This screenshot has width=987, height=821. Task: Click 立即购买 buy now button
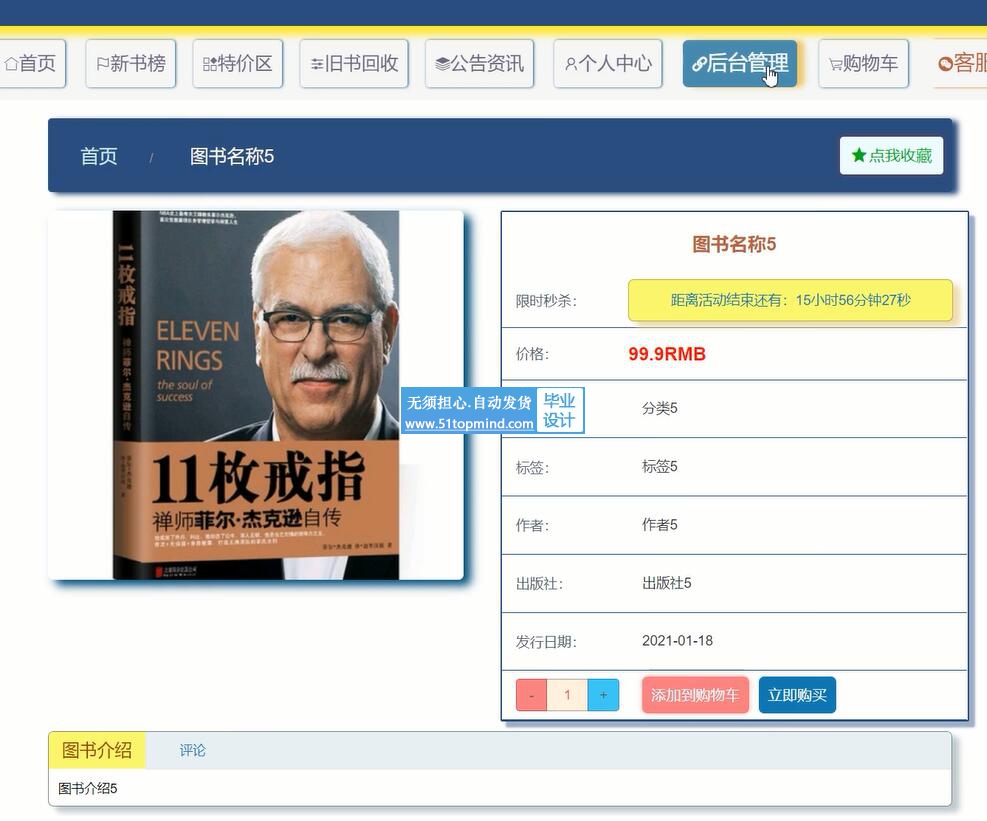point(797,695)
